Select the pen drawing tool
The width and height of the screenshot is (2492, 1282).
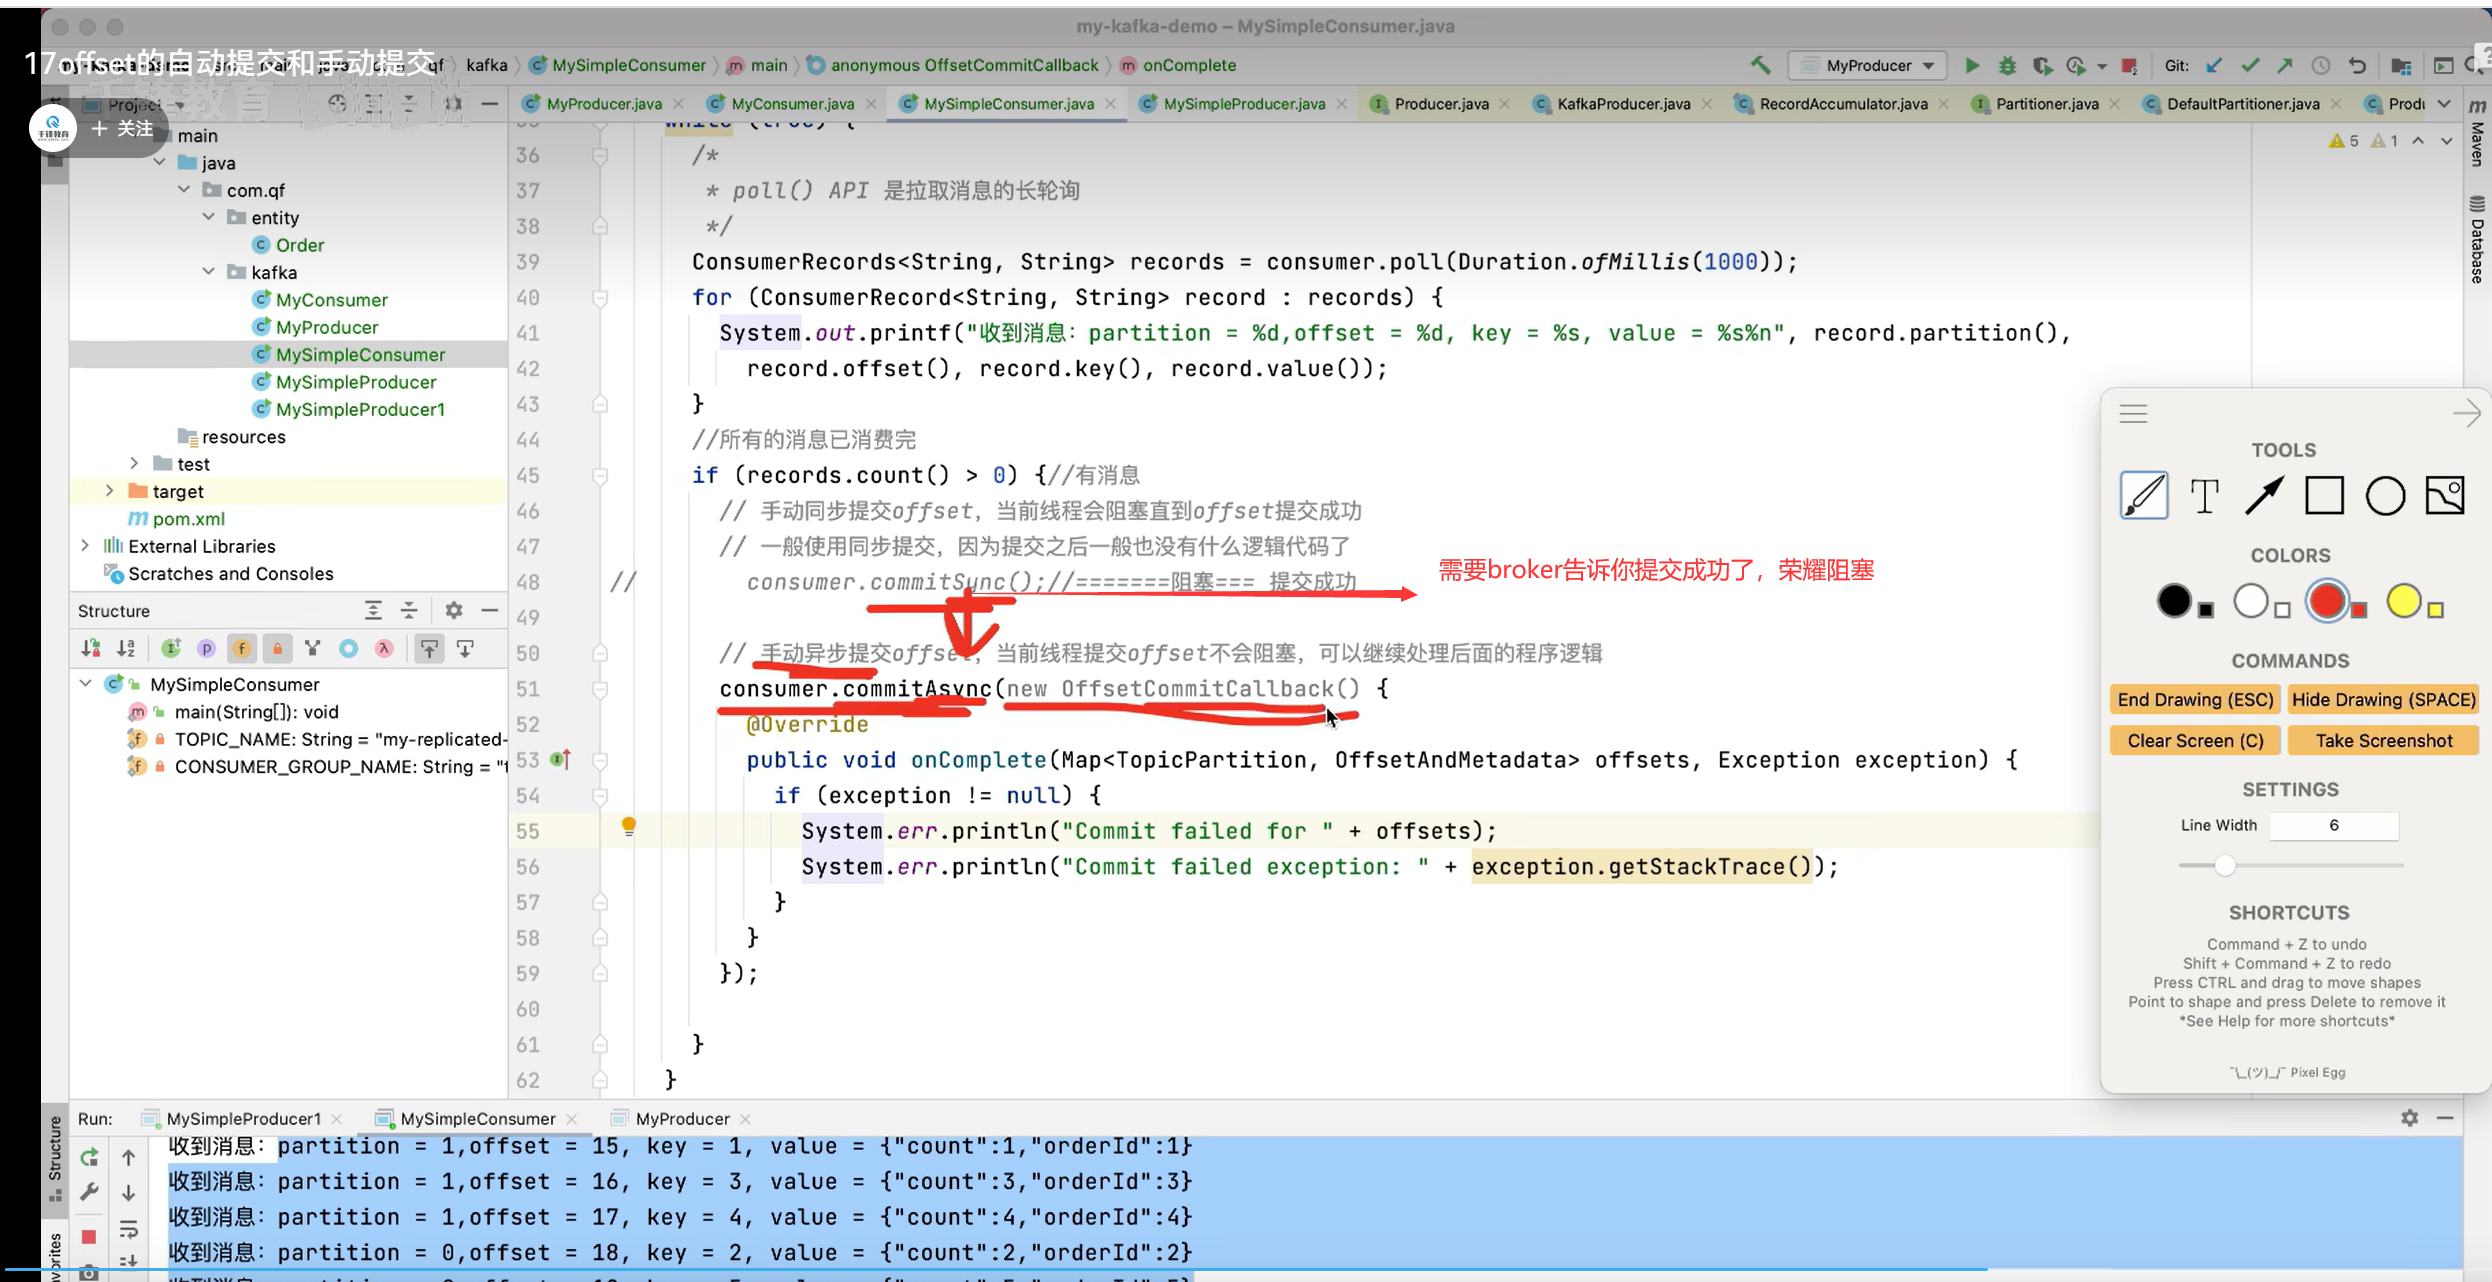pyautogui.click(x=2143, y=495)
